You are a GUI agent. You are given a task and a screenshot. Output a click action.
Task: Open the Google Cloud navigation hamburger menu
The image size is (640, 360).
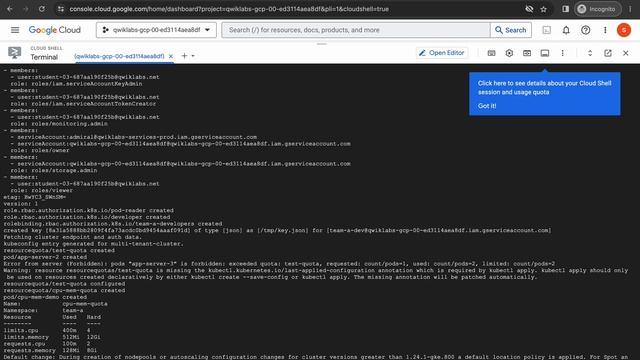[15, 30]
